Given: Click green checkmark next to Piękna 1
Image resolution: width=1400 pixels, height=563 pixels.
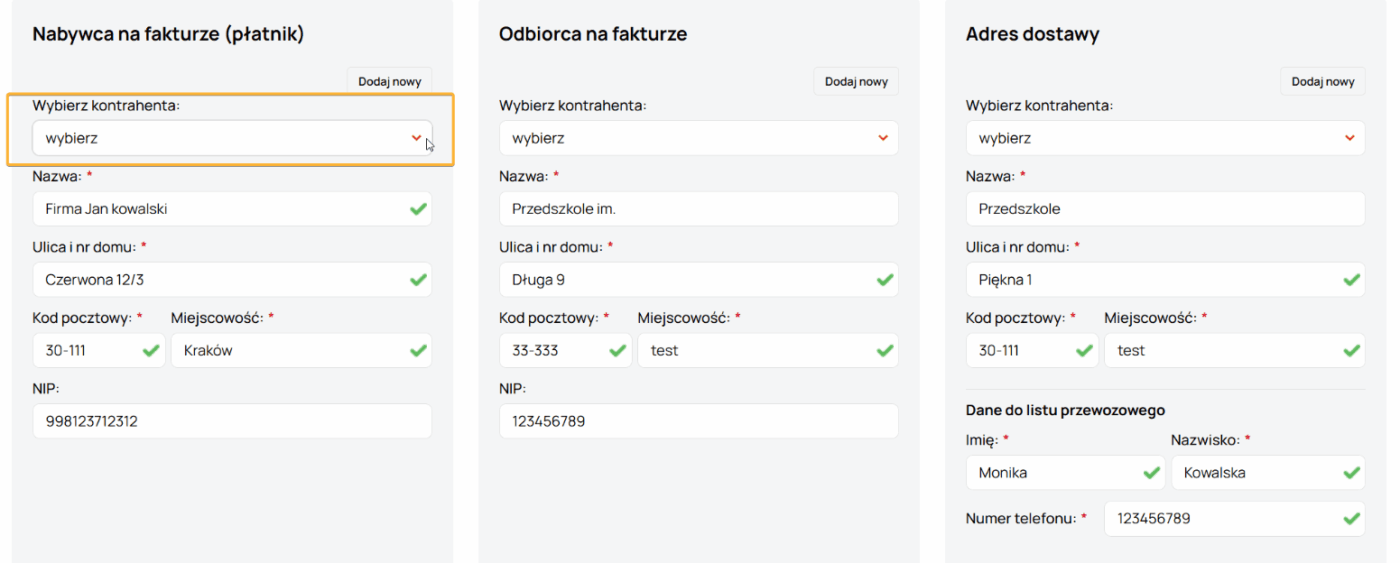Looking at the screenshot, I should [1351, 280].
